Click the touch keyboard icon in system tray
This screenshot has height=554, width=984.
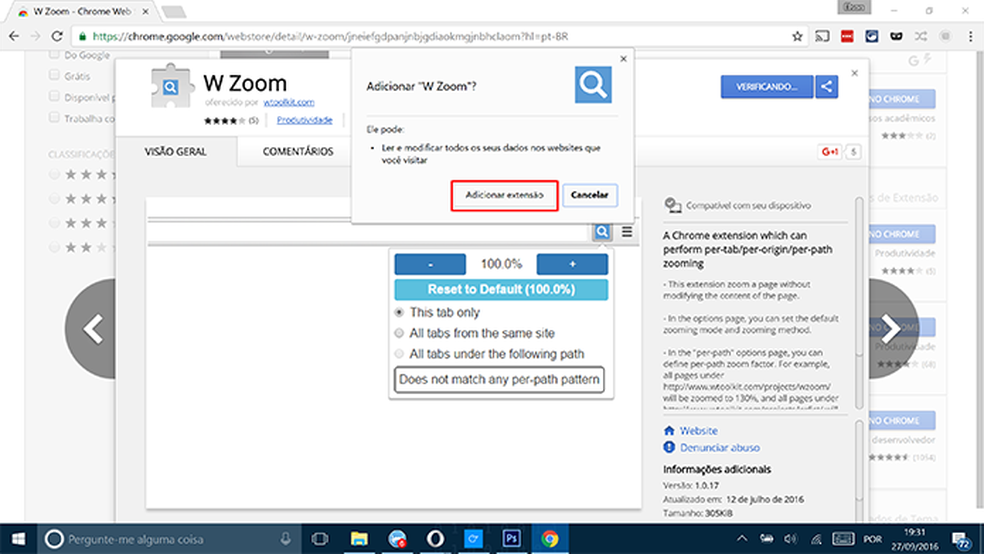pyautogui.click(x=843, y=539)
